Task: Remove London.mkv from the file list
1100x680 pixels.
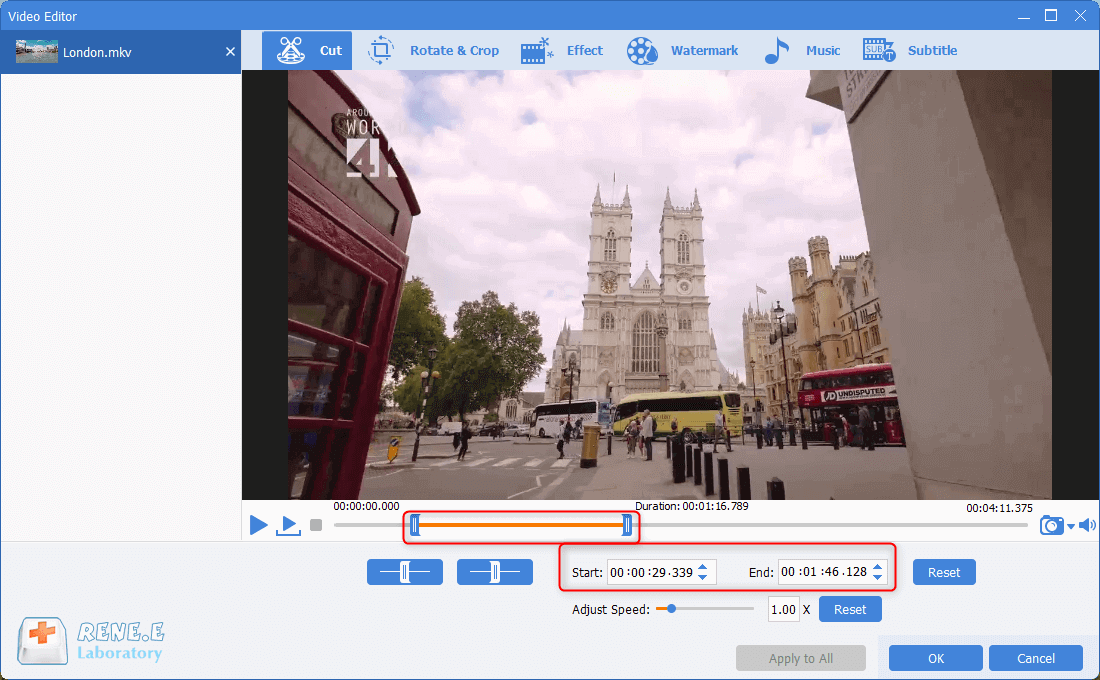Action: pos(230,52)
